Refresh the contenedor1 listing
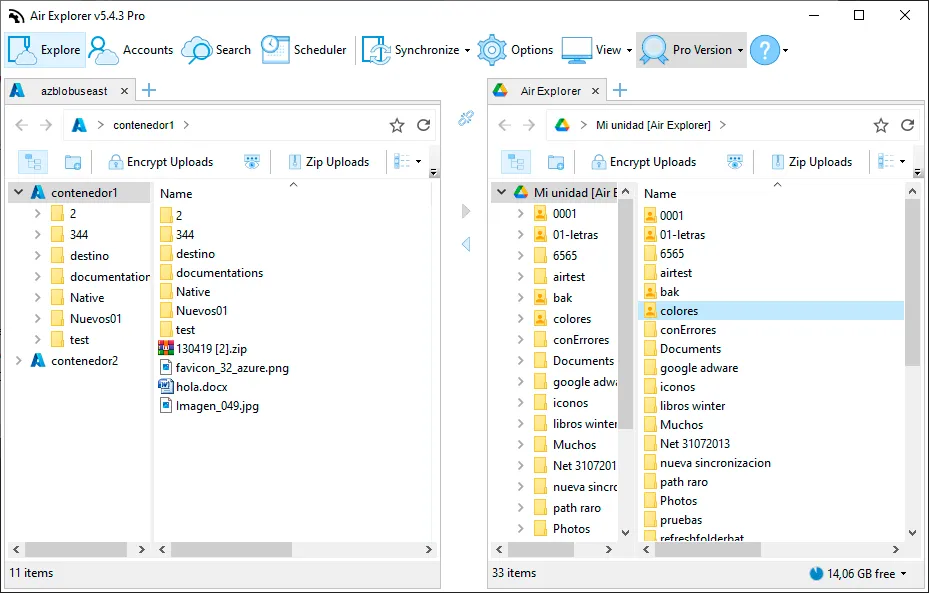929x593 pixels. pos(423,125)
